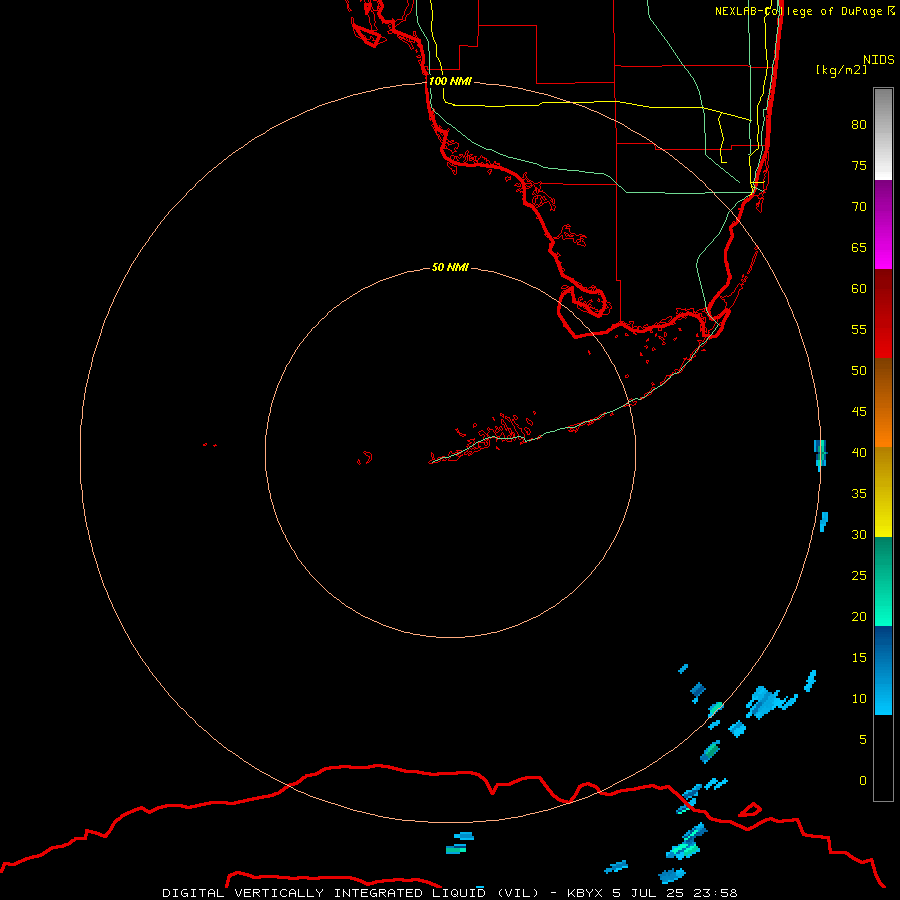Click the 65 value on the color scale
900x900 pixels.
(859, 248)
